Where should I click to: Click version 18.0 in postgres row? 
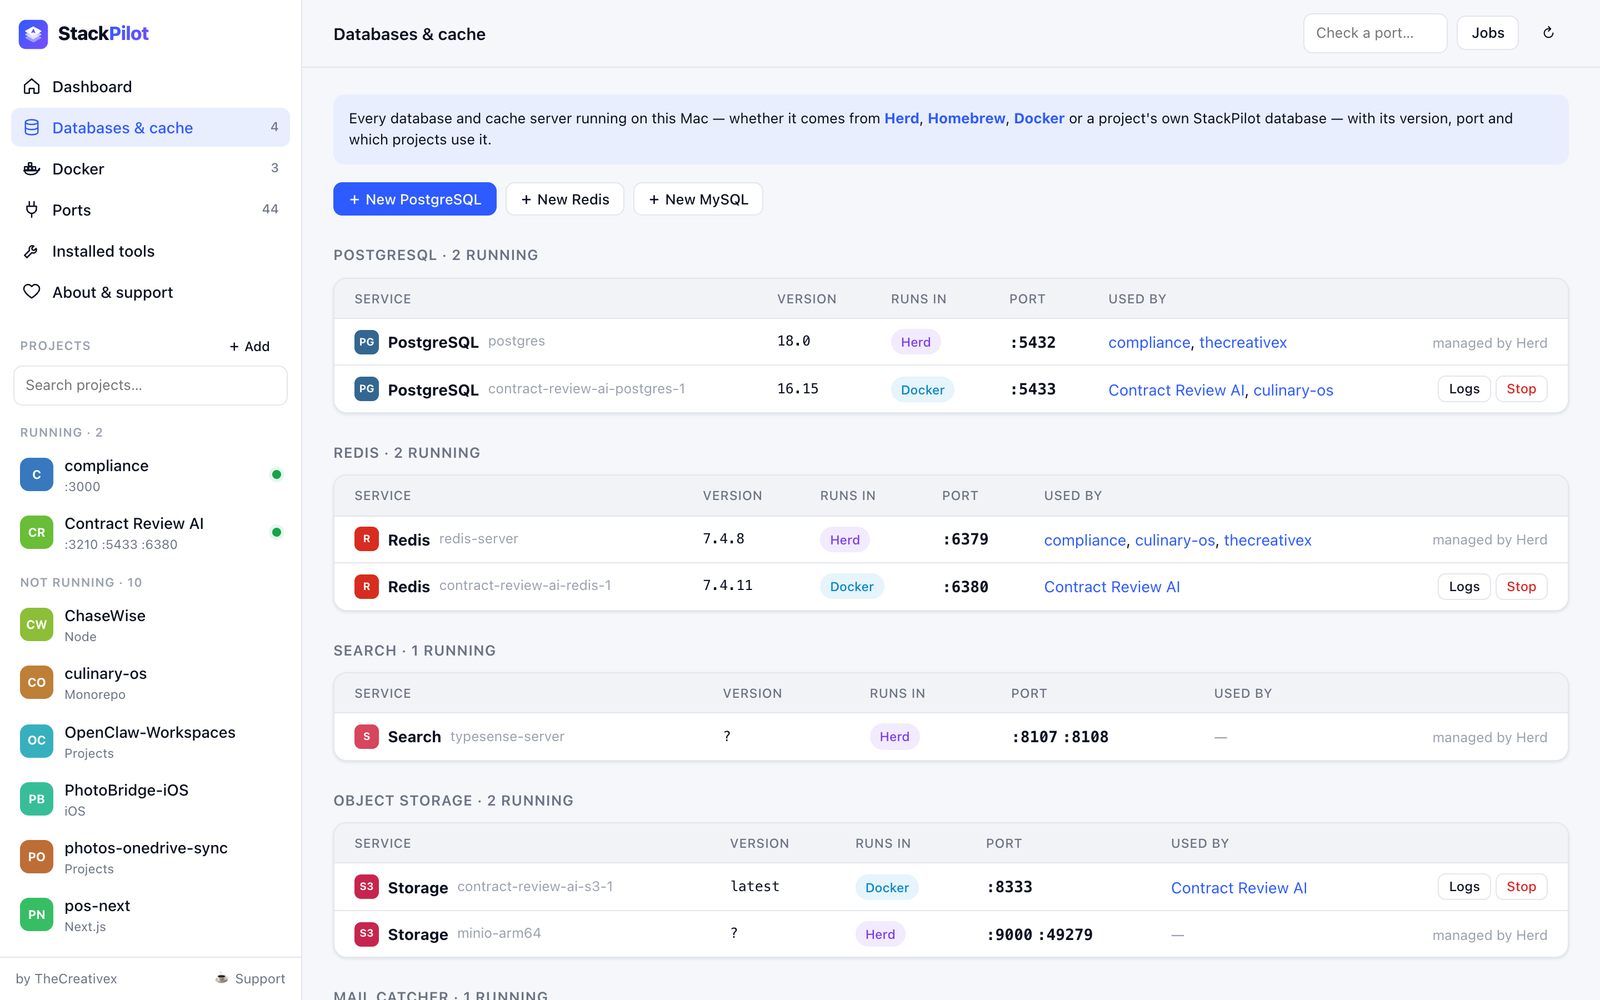(794, 341)
